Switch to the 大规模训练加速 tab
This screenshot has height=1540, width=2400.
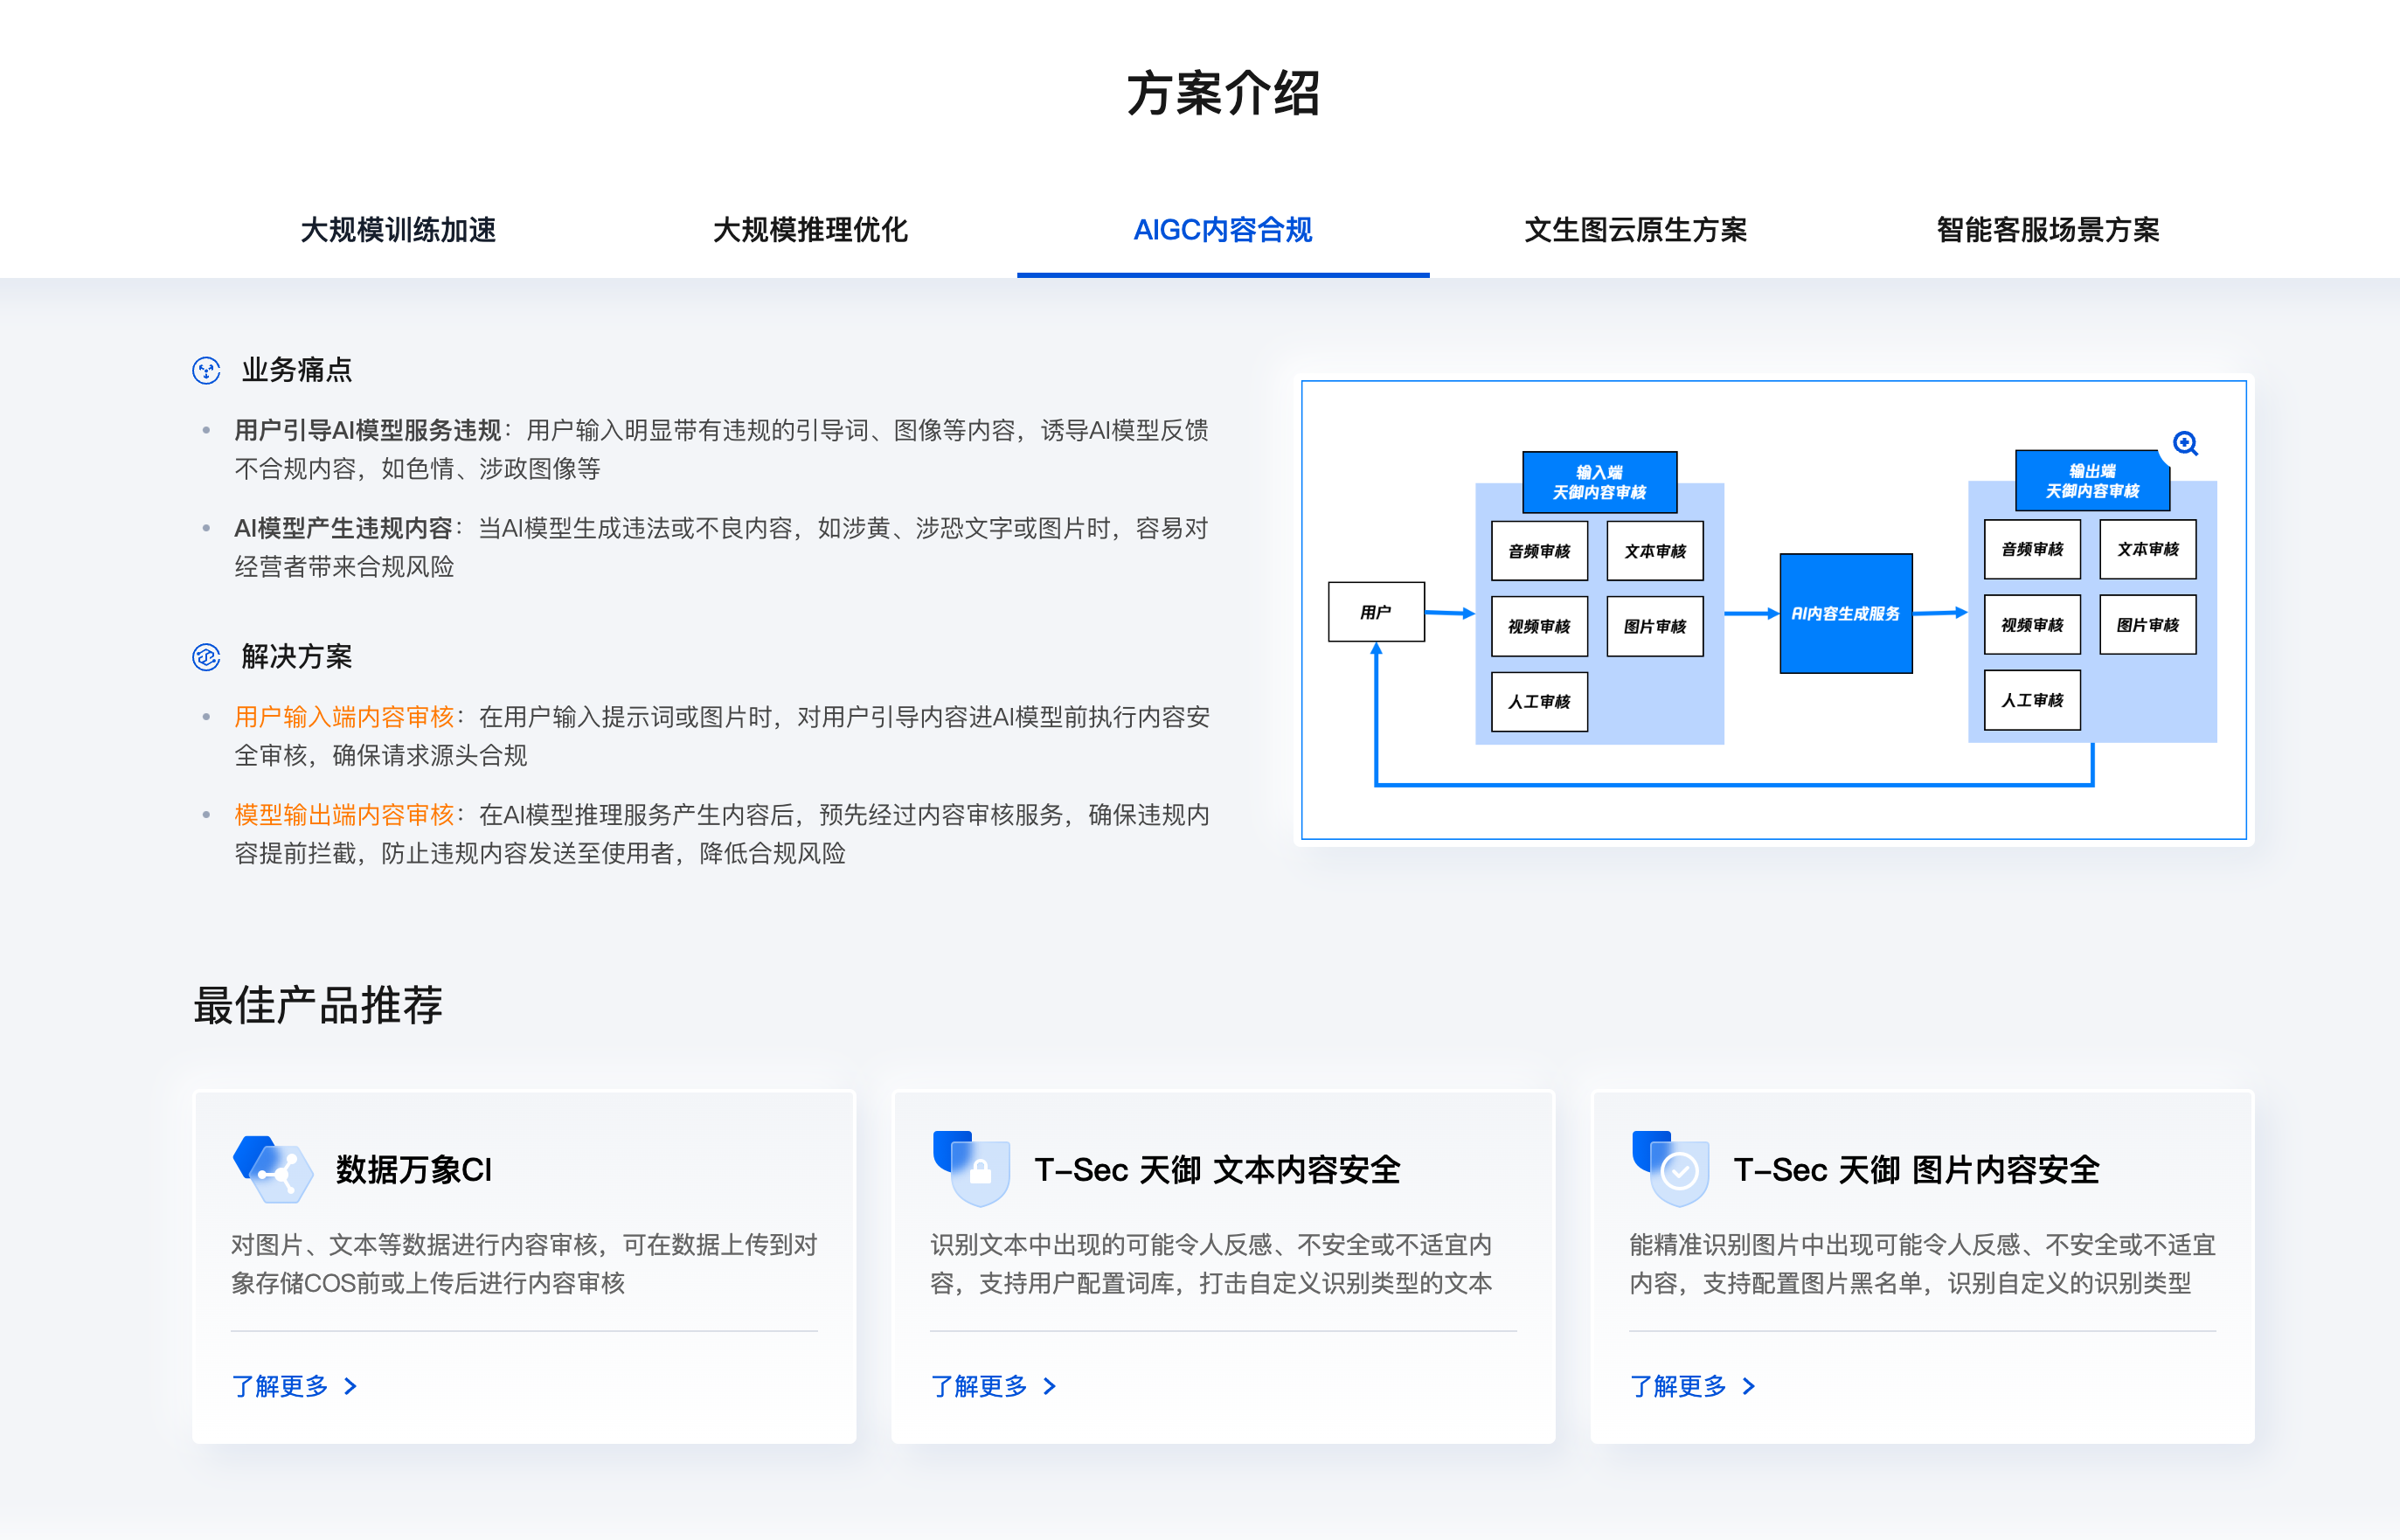[x=398, y=230]
